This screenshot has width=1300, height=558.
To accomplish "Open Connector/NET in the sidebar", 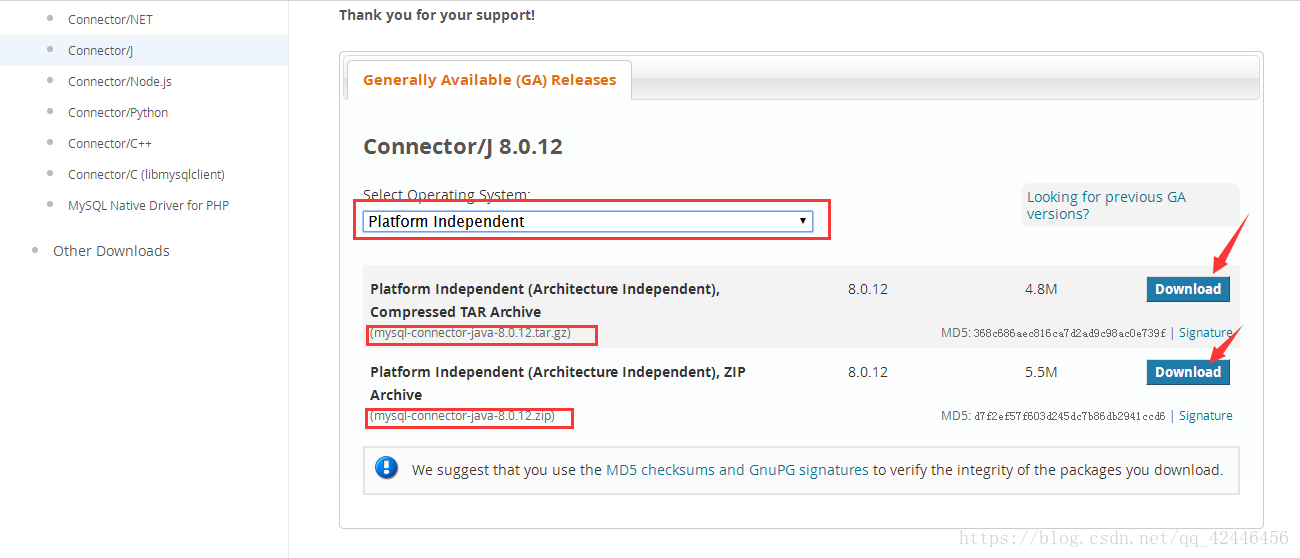I will click(x=110, y=19).
